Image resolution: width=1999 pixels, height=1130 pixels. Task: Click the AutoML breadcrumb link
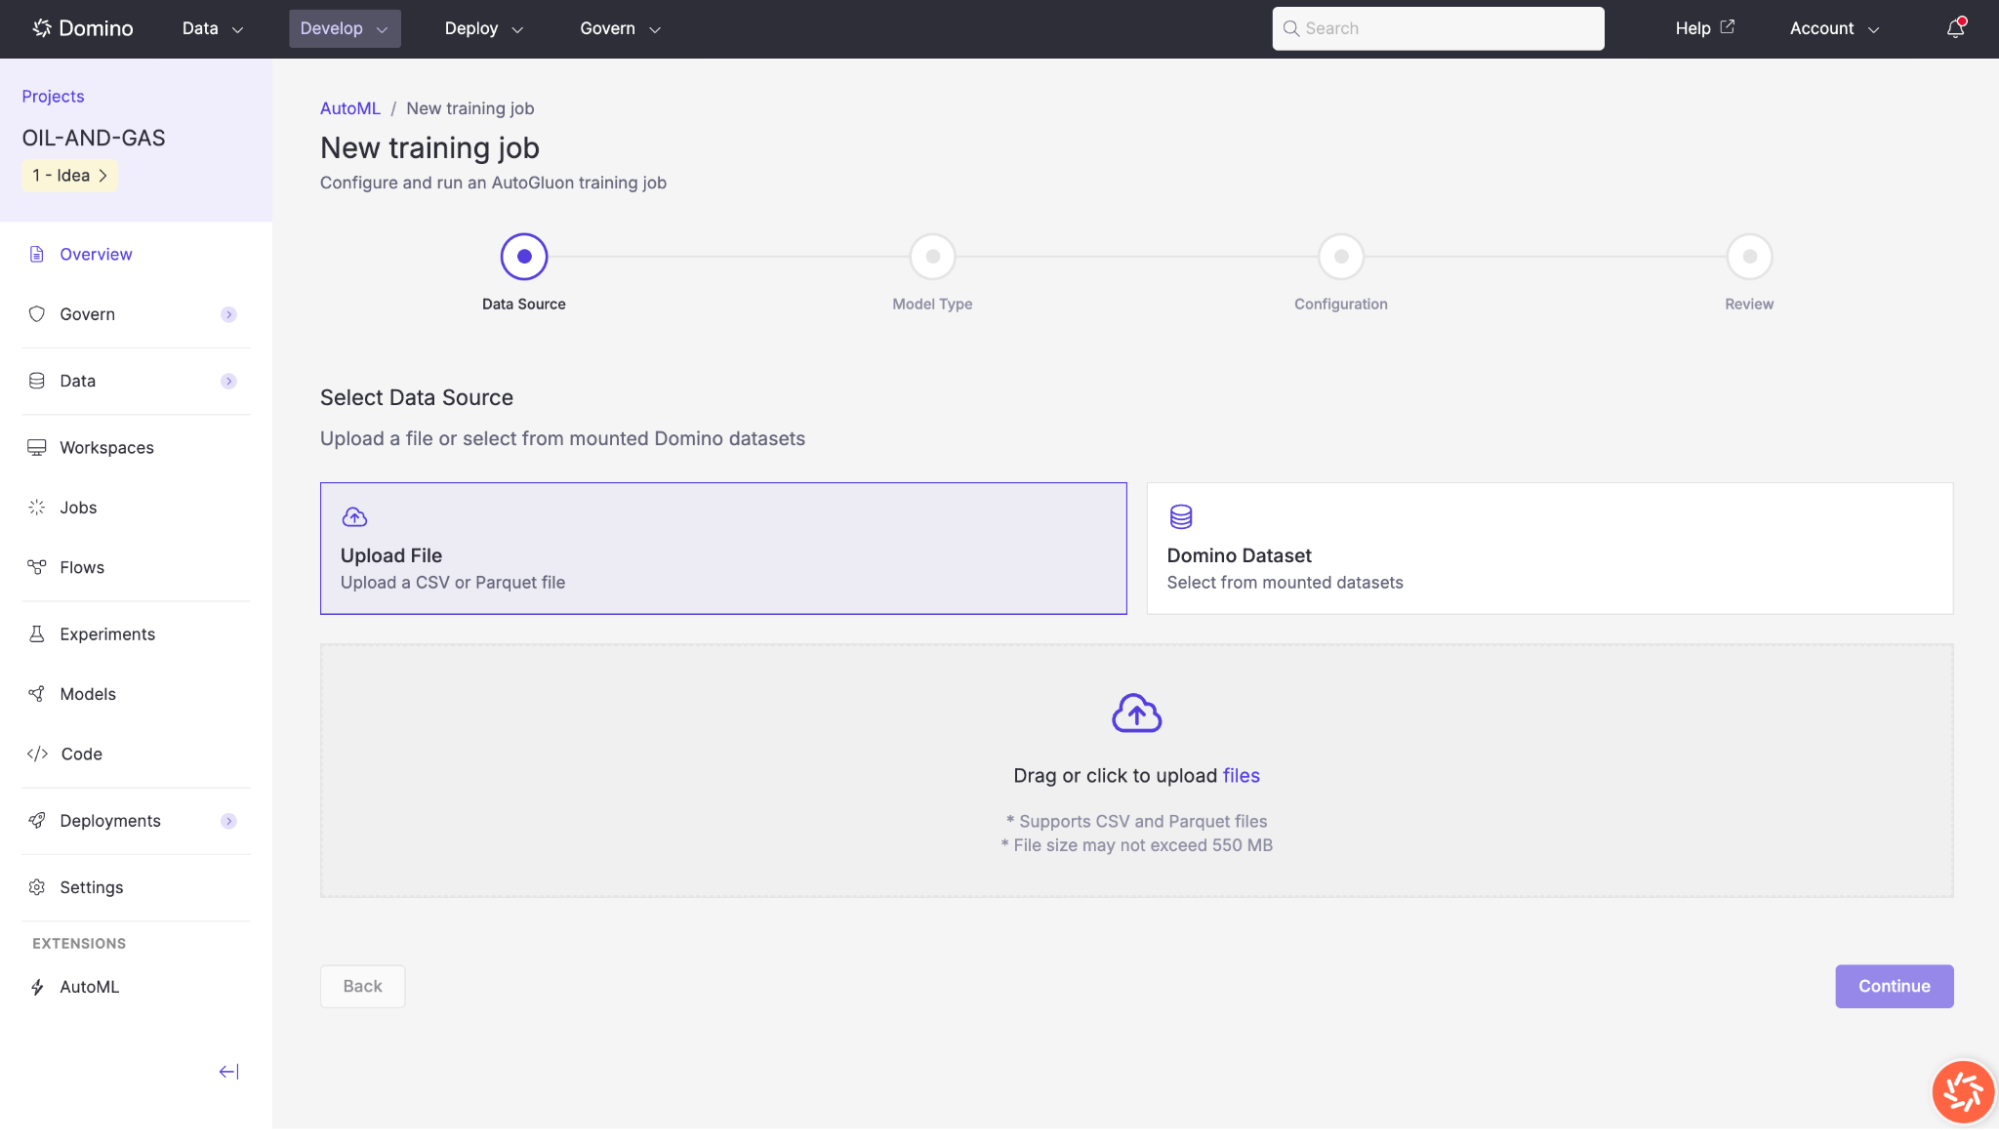coord(350,108)
